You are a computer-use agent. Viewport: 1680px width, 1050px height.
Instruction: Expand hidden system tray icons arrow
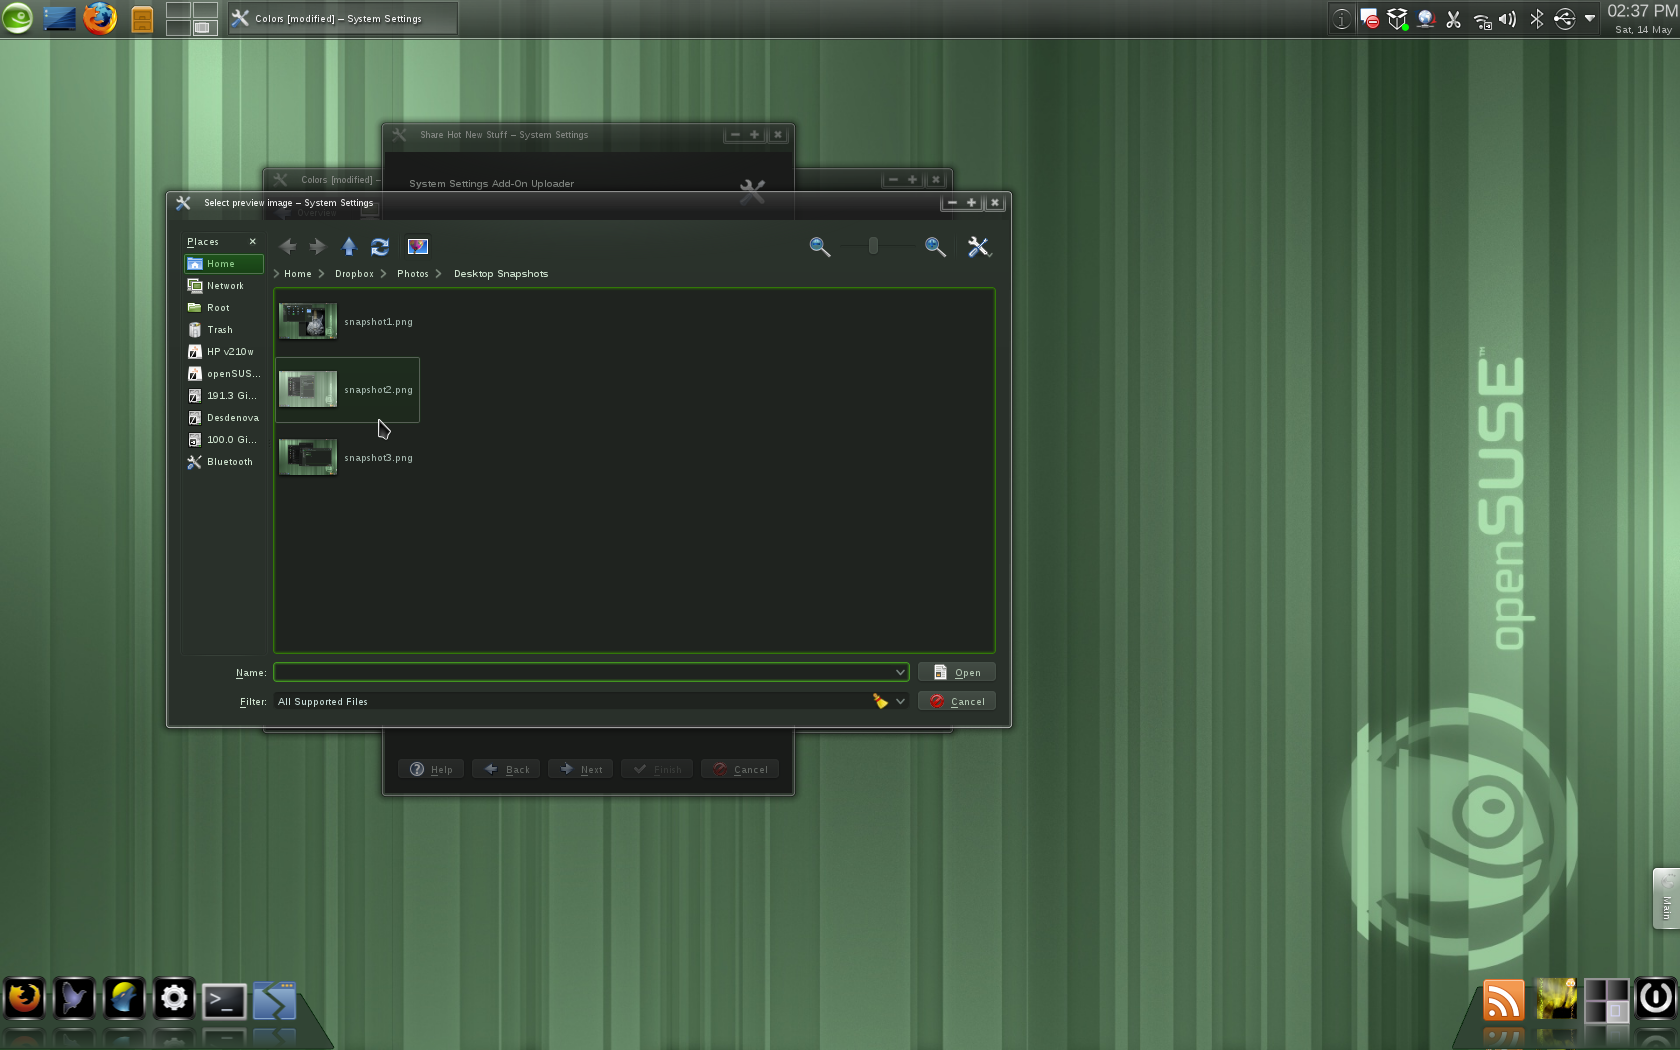[x=1590, y=18]
